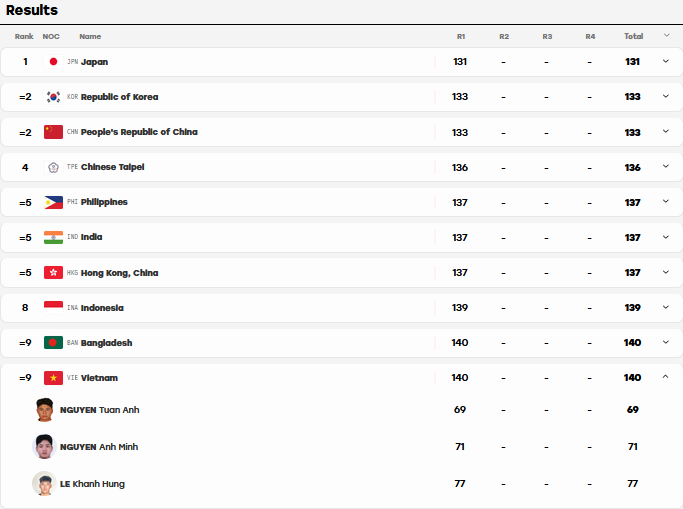The image size is (683, 509).
Task: Open NGUYEN Anh Minh's profile link
Action: pos(99,447)
